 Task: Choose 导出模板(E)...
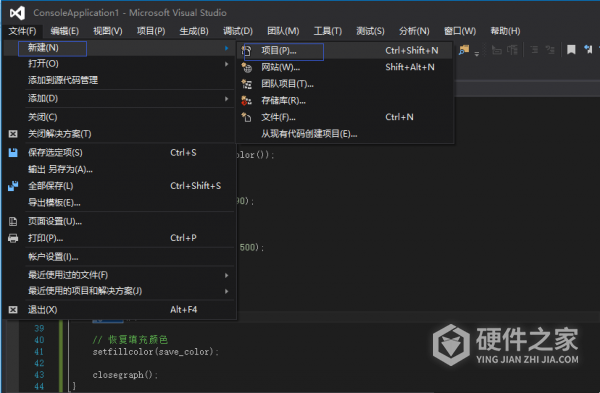pos(119,203)
